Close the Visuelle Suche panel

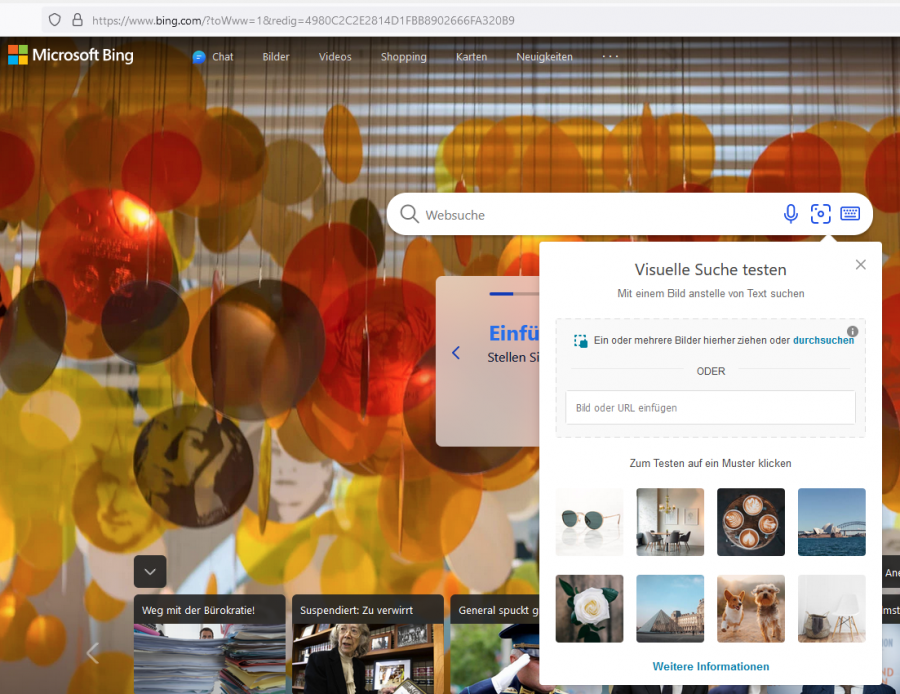pyautogui.click(x=860, y=265)
